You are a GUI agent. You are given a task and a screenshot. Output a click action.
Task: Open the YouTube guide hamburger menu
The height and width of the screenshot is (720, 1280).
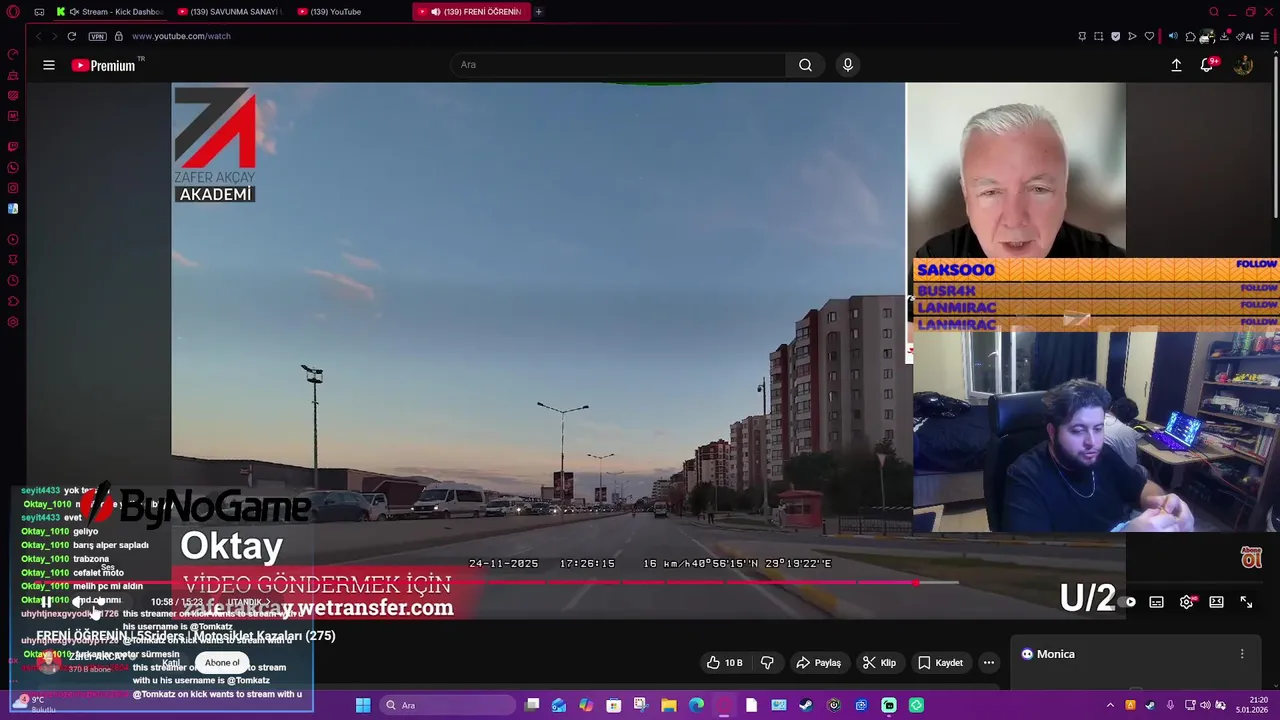point(48,65)
